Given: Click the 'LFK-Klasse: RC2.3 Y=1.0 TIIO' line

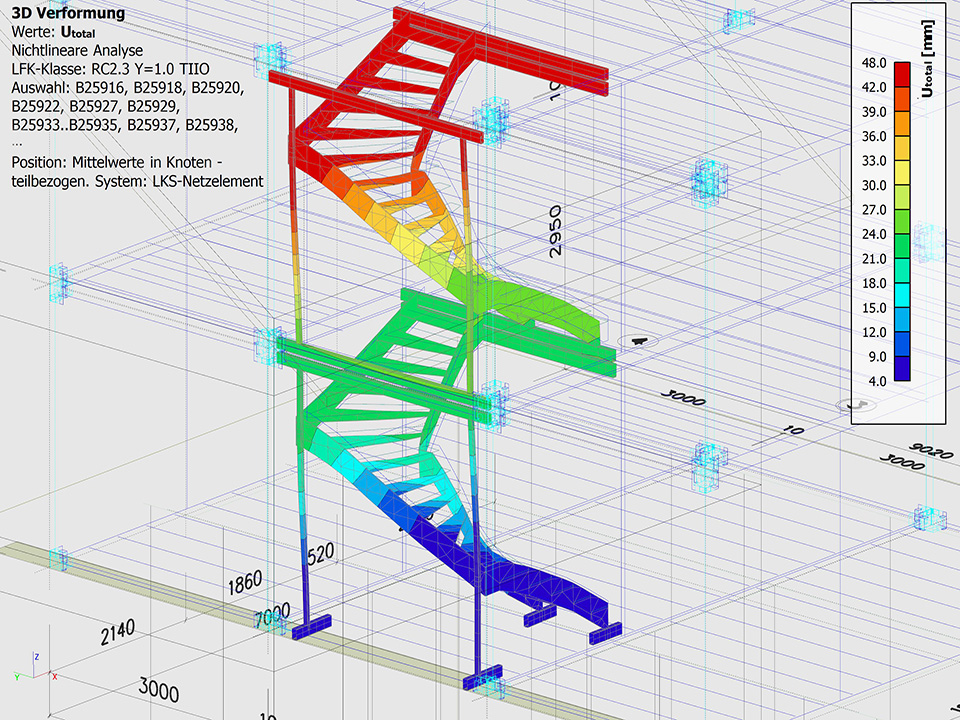Looking at the screenshot, I should 110,68.
